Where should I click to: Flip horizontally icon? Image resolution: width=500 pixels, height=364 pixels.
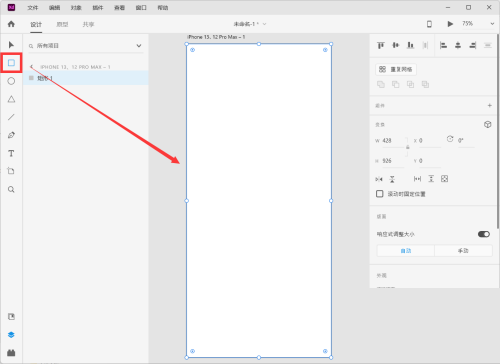379,179
